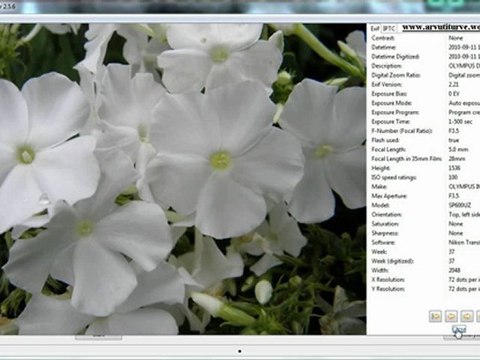Select the Width label
480x360 pixels.
point(380,270)
